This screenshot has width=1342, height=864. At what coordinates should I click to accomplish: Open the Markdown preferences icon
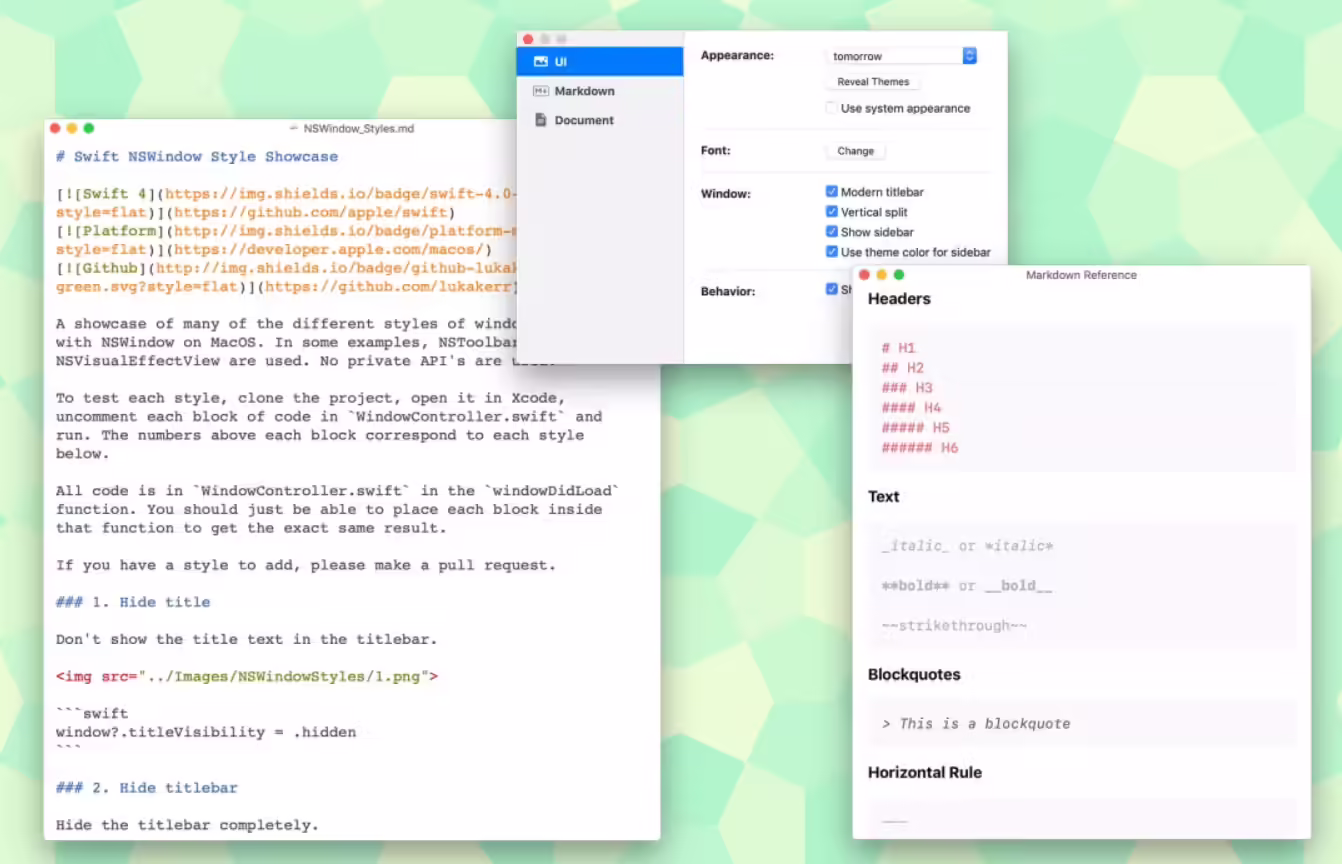(541, 91)
